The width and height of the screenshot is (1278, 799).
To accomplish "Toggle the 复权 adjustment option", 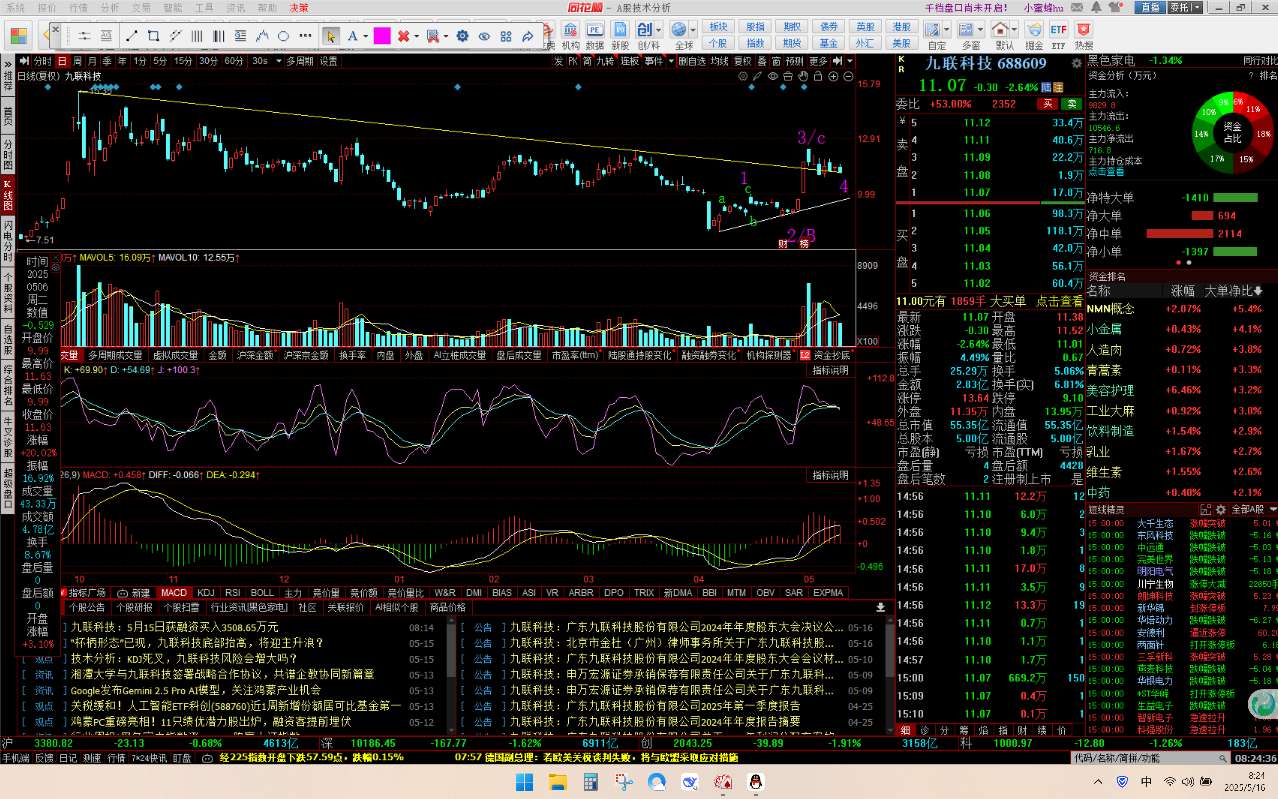I will tap(742, 61).
